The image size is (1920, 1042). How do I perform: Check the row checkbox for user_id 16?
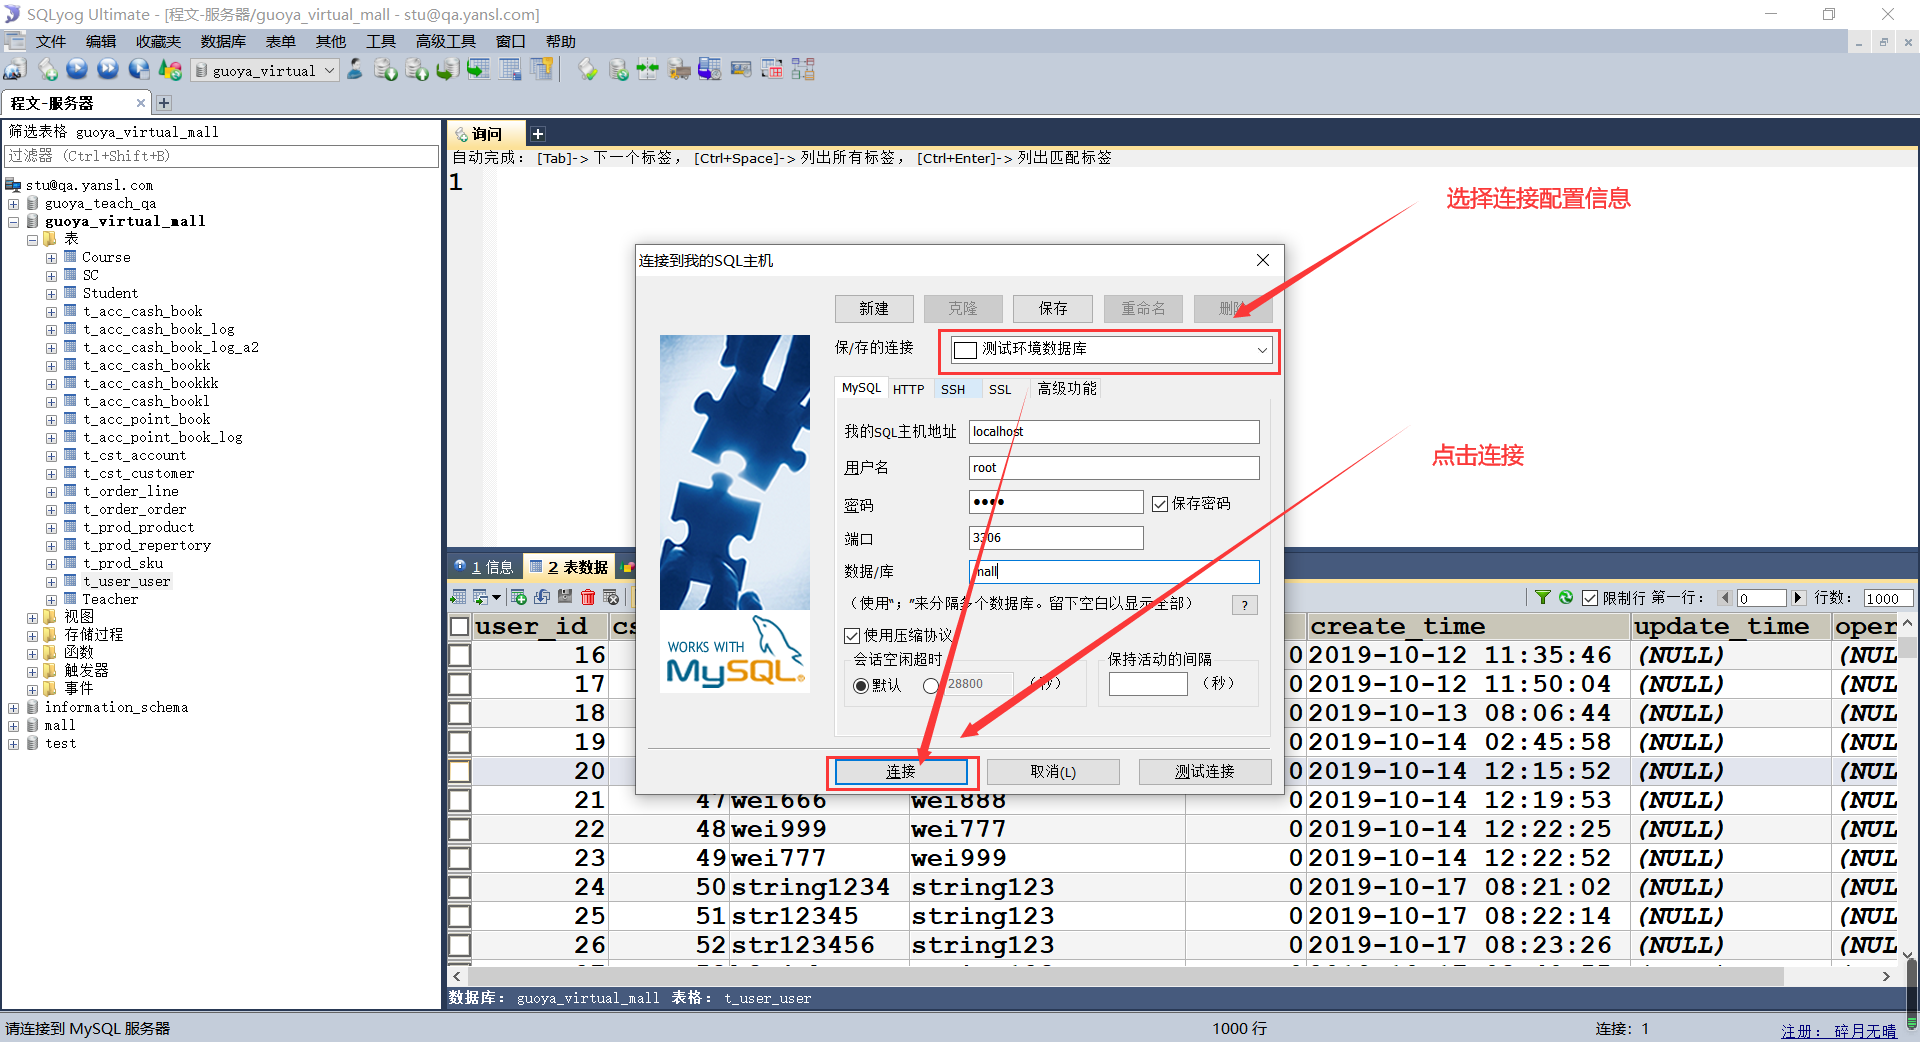460,655
